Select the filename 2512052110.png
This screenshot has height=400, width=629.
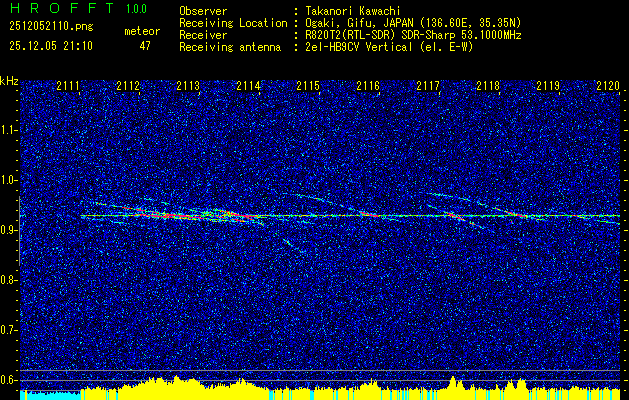pos(51,27)
